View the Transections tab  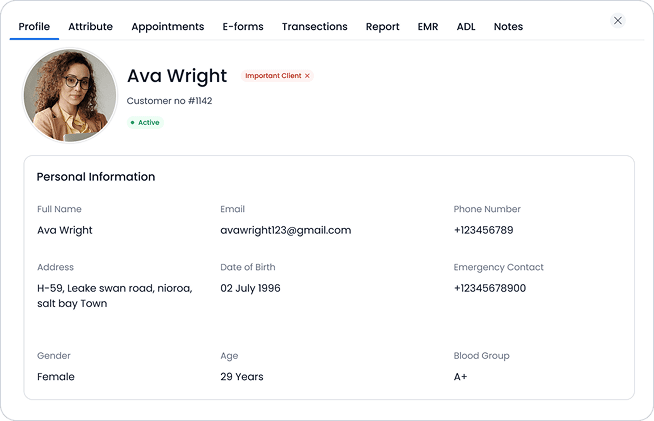(314, 26)
